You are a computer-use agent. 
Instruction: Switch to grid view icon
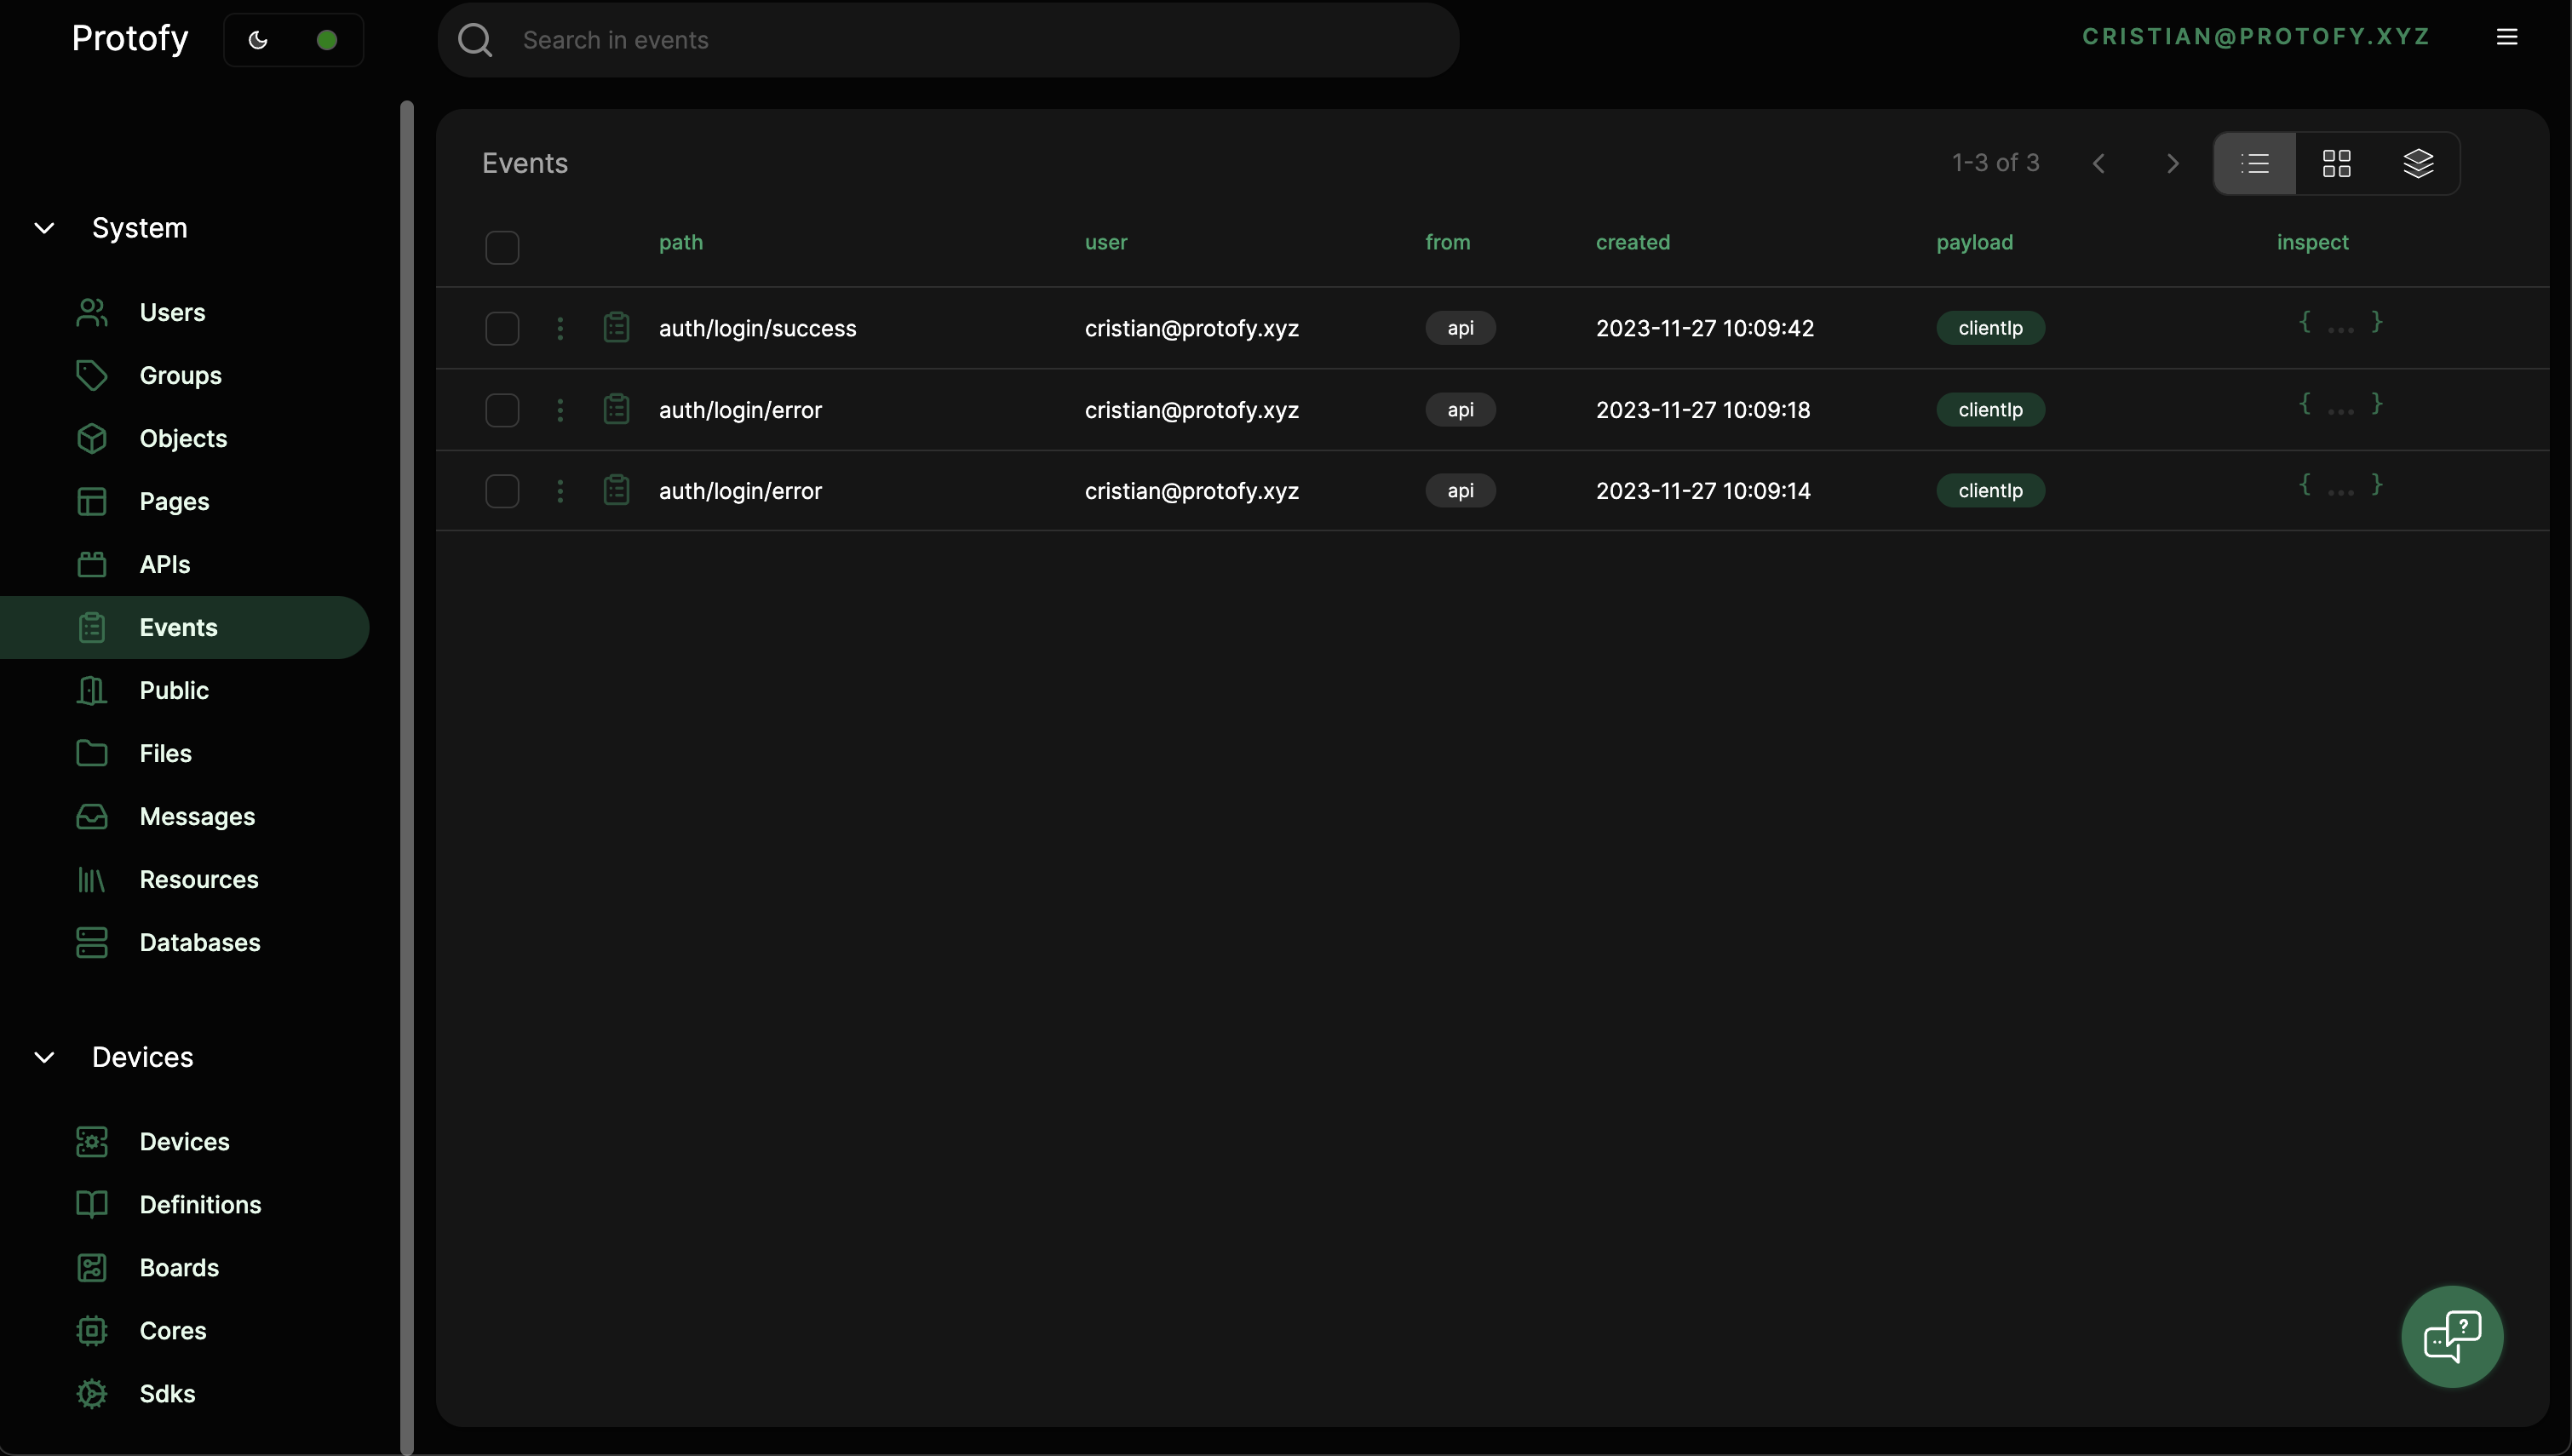2336,163
